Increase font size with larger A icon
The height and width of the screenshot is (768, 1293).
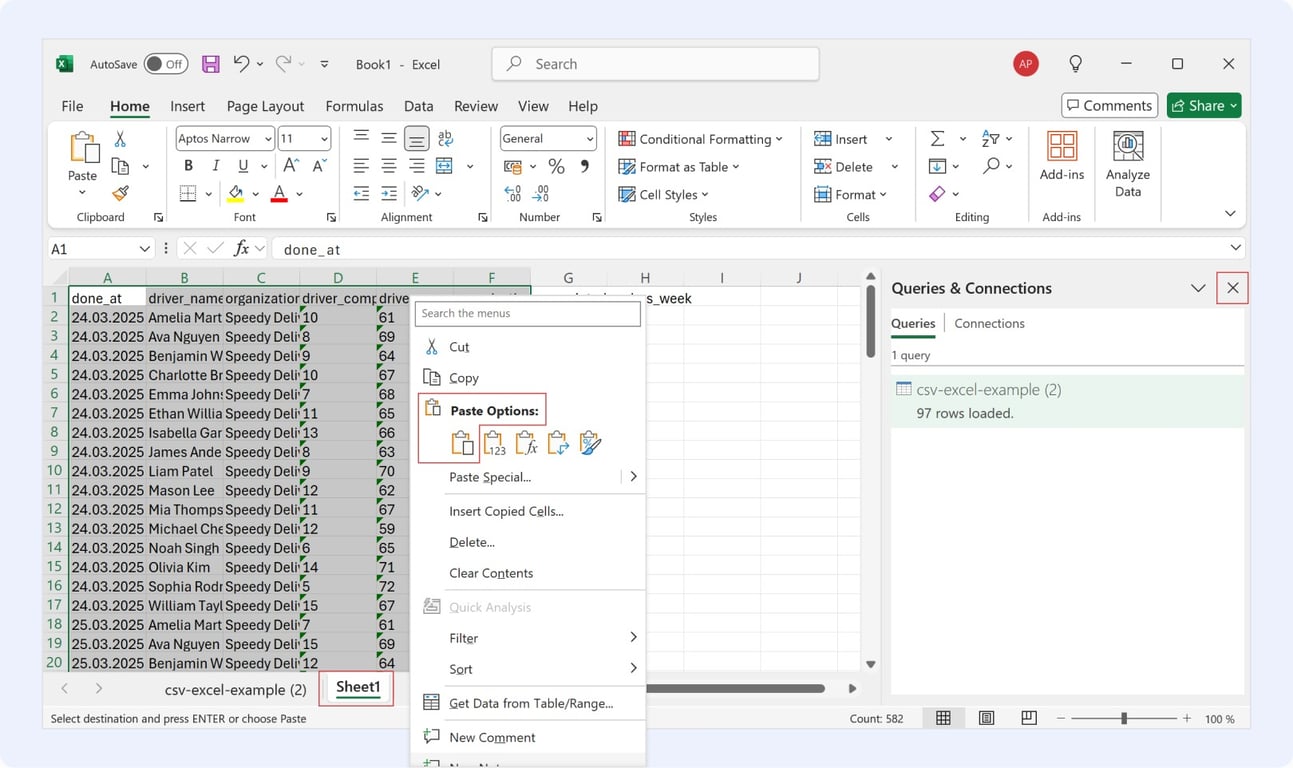tap(291, 166)
